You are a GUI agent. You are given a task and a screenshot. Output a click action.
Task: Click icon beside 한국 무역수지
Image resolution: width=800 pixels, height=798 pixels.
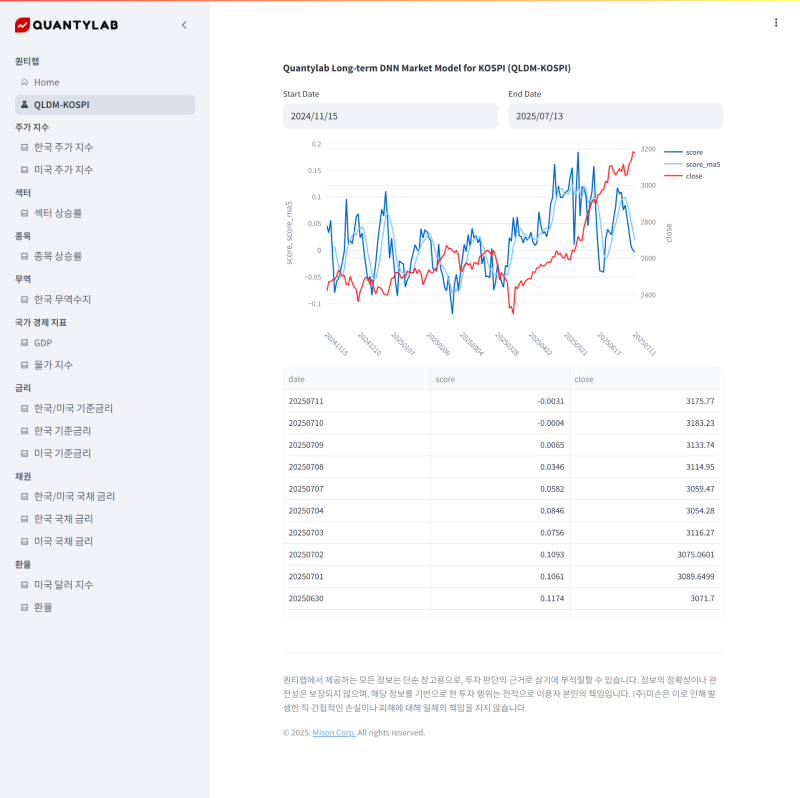coord(24,299)
